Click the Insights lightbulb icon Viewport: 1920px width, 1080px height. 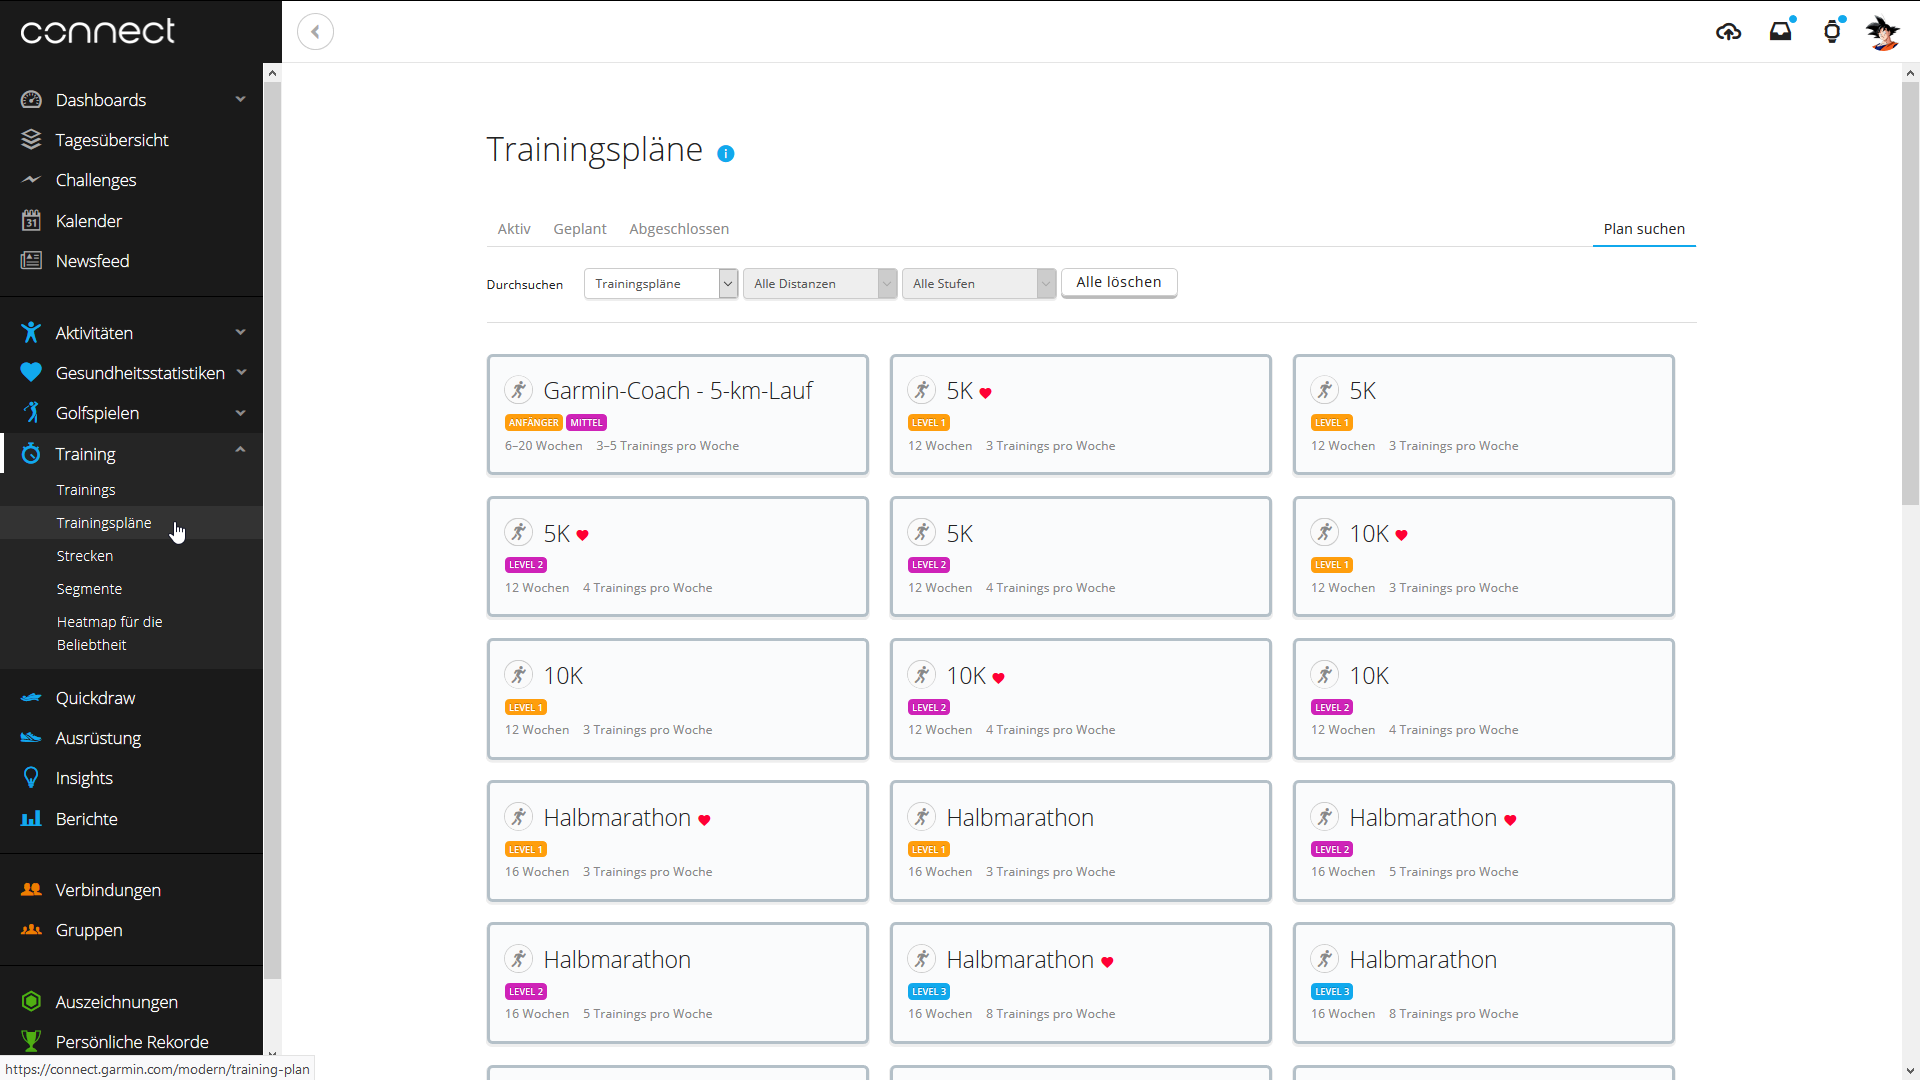click(x=31, y=778)
